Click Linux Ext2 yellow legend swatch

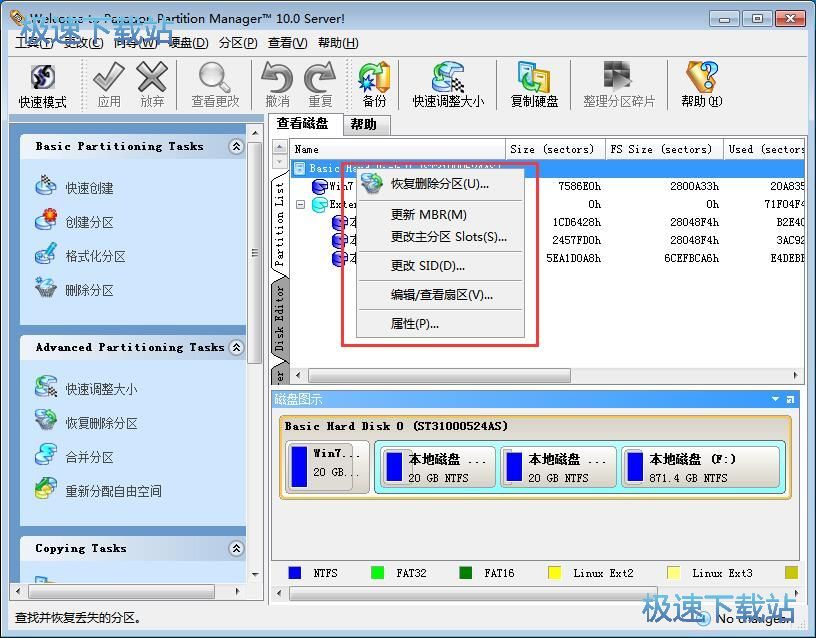click(x=555, y=573)
